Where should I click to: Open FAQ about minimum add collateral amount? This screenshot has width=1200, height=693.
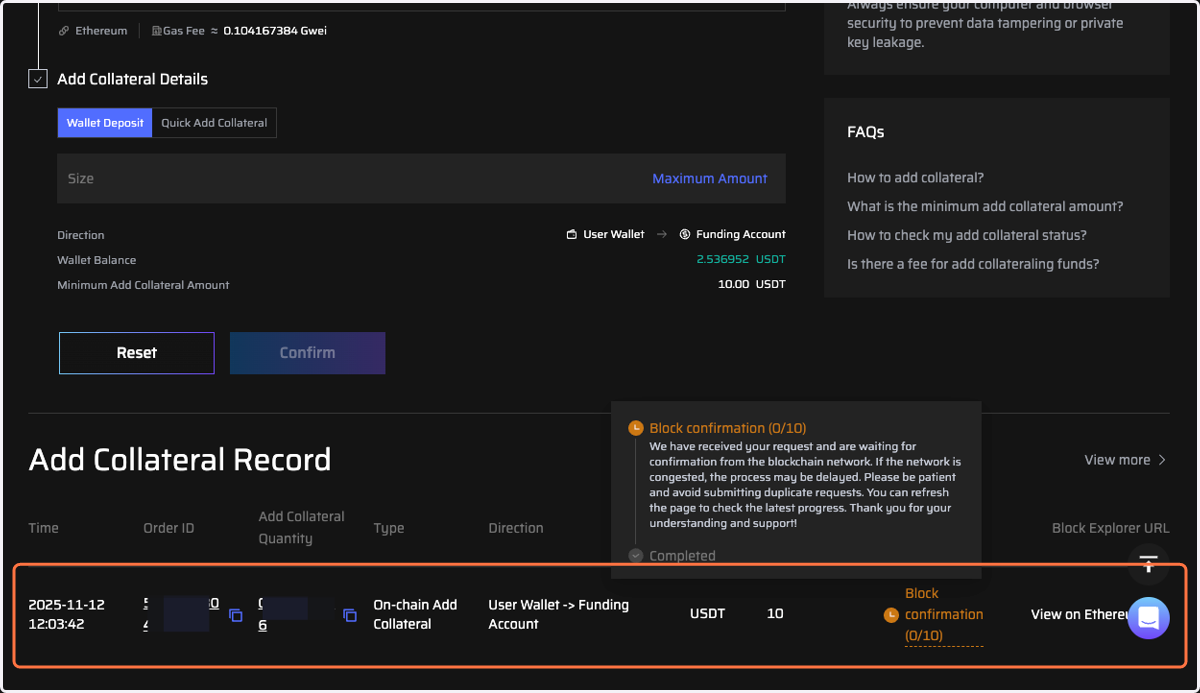click(985, 207)
